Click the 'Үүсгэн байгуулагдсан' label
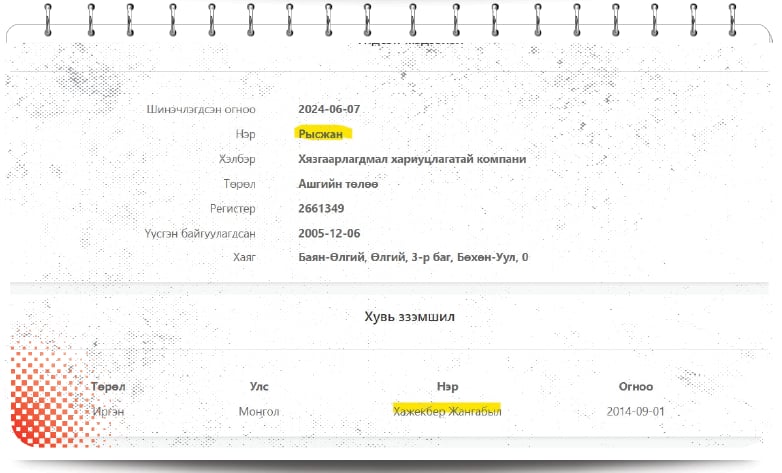 pos(200,234)
